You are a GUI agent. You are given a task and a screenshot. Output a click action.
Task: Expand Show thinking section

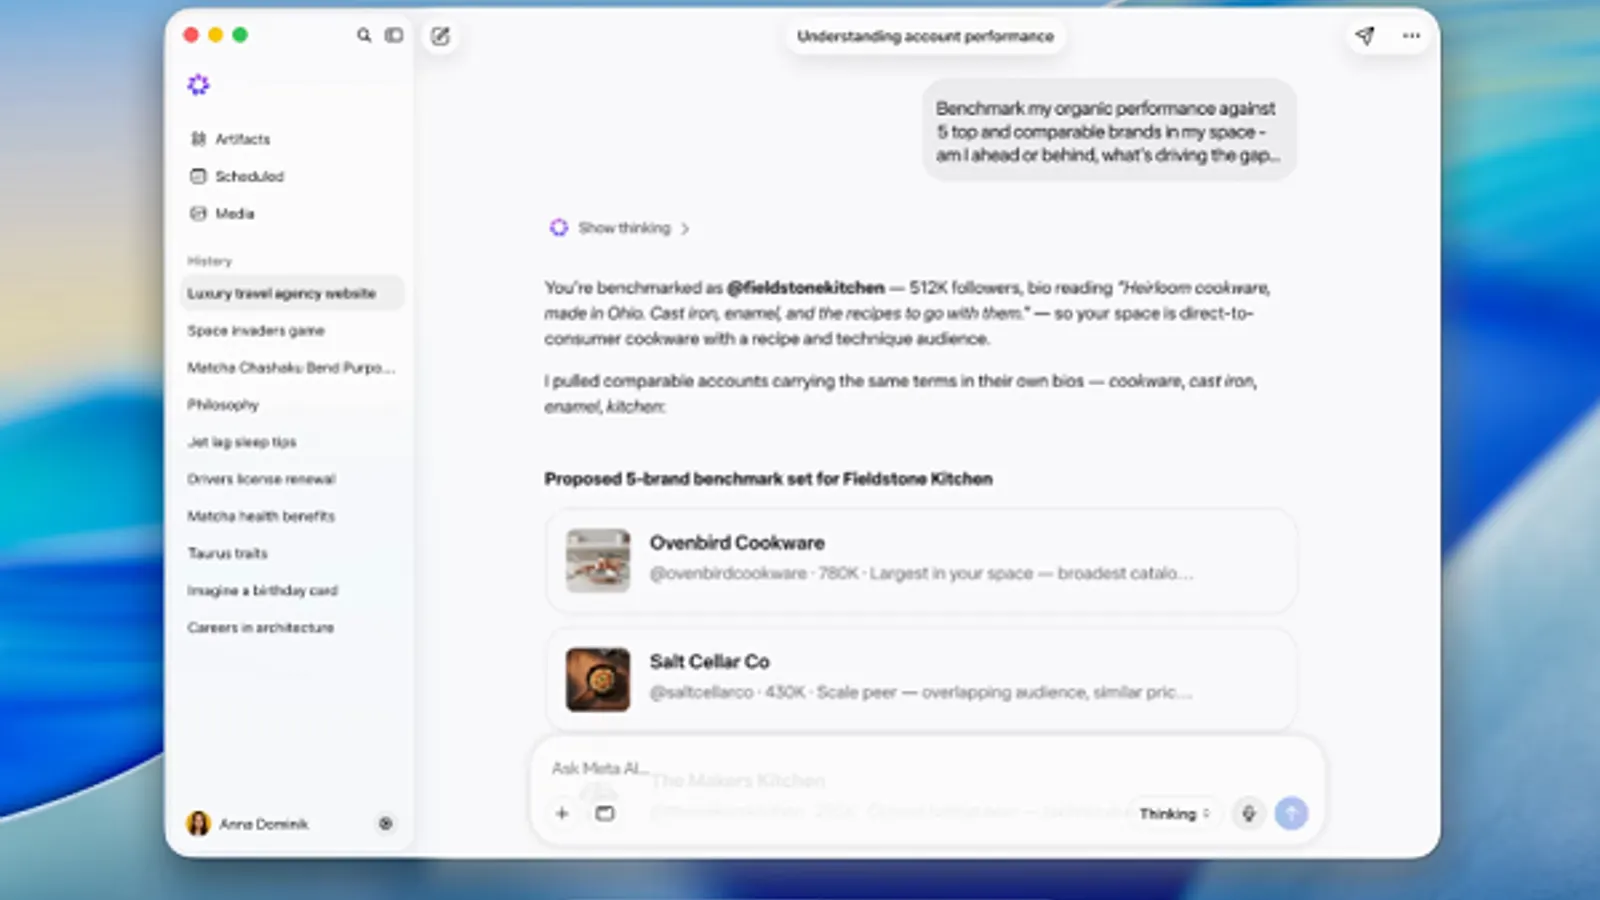tap(633, 228)
